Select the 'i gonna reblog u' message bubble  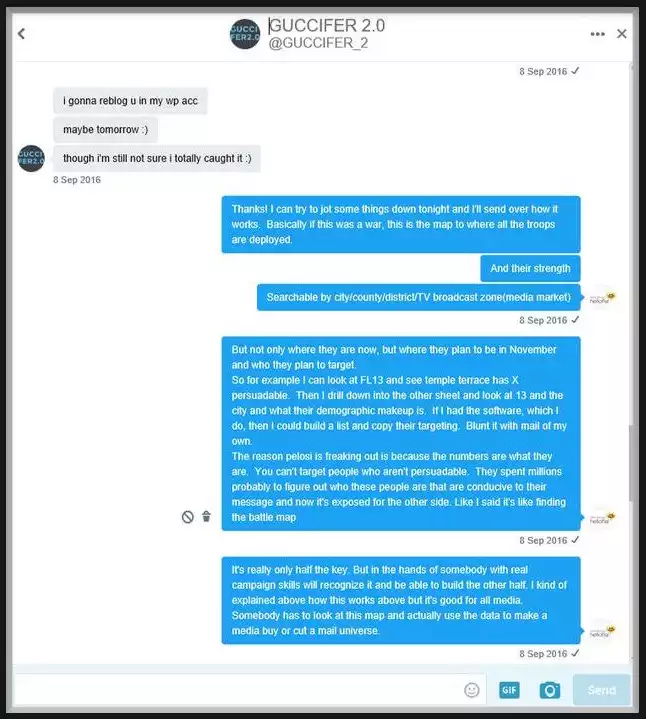point(130,101)
